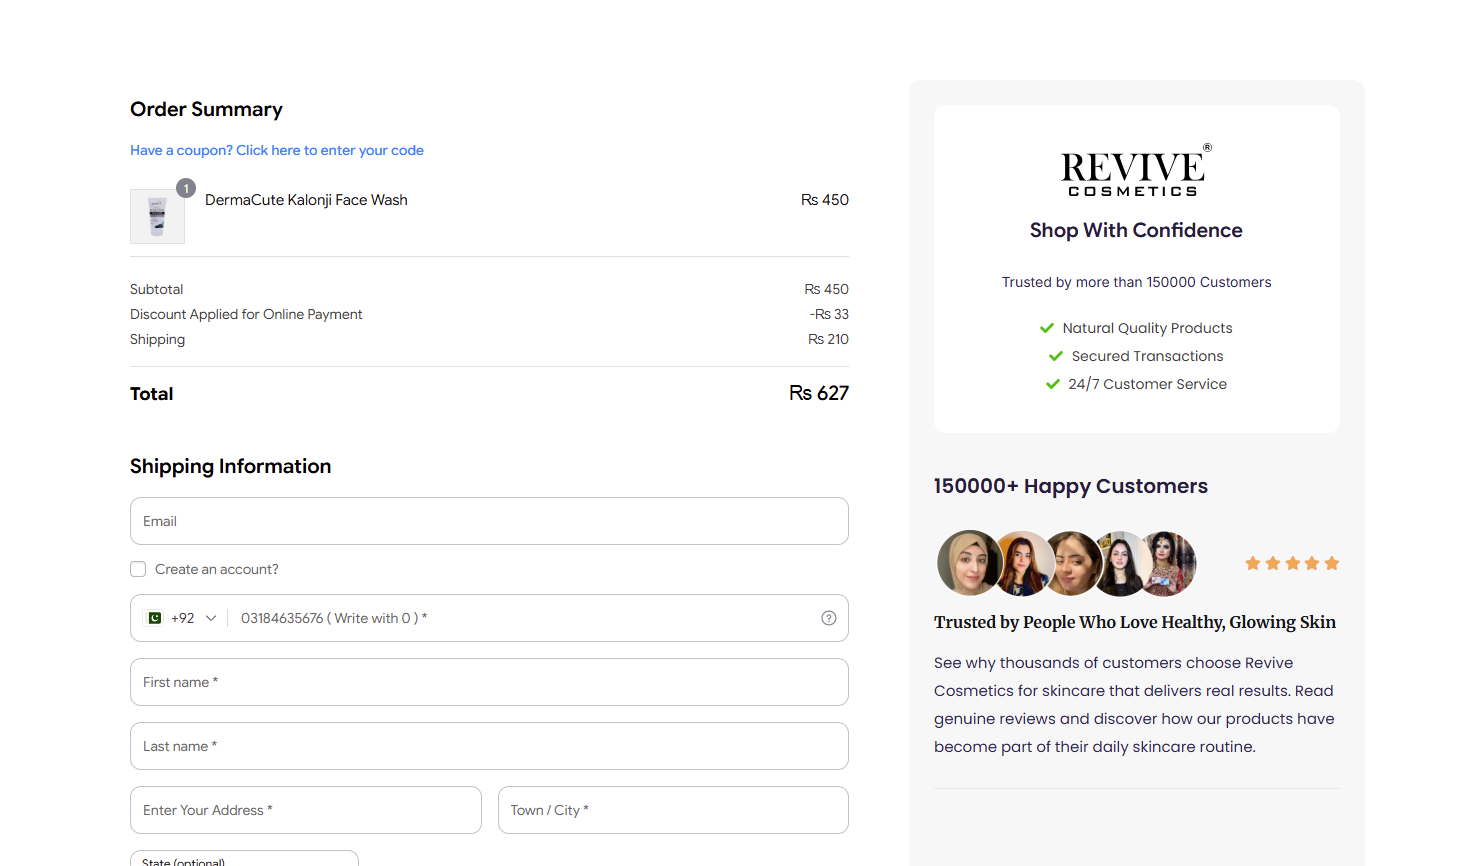Click the discount value -Rs 33
The image size is (1457, 866).
coord(829,314)
